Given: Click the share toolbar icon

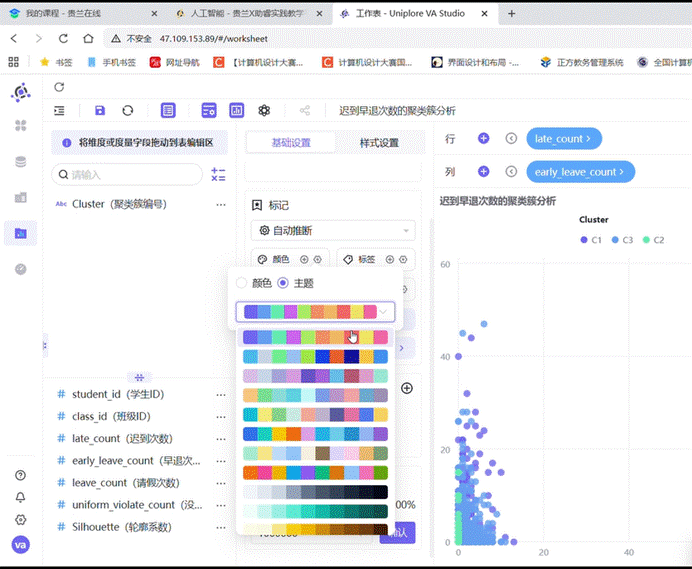Looking at the screenshot, I should (305, 110).
